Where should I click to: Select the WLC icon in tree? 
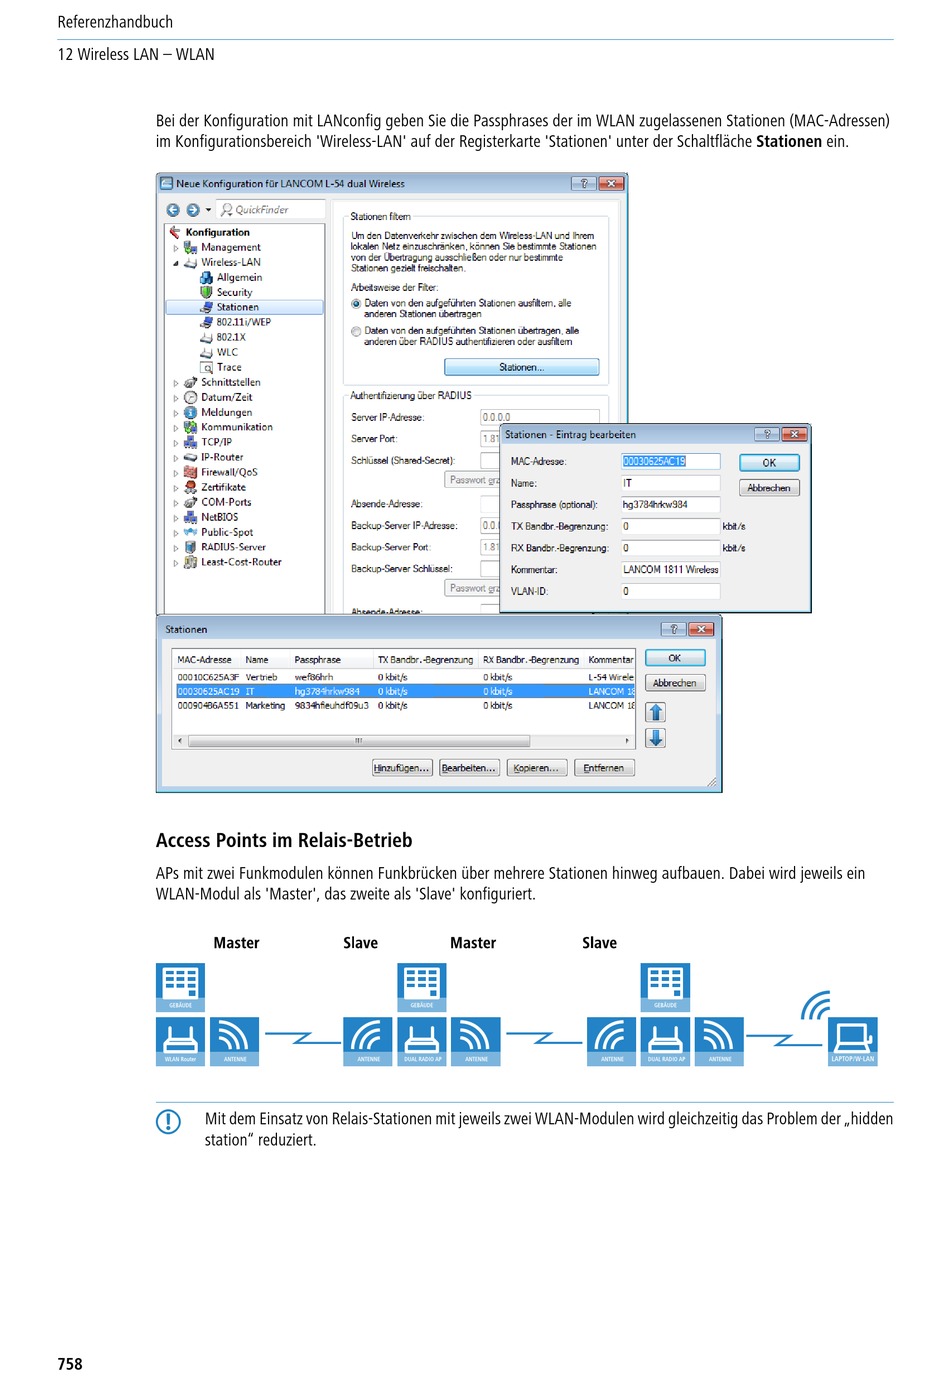tap(207, 352)
